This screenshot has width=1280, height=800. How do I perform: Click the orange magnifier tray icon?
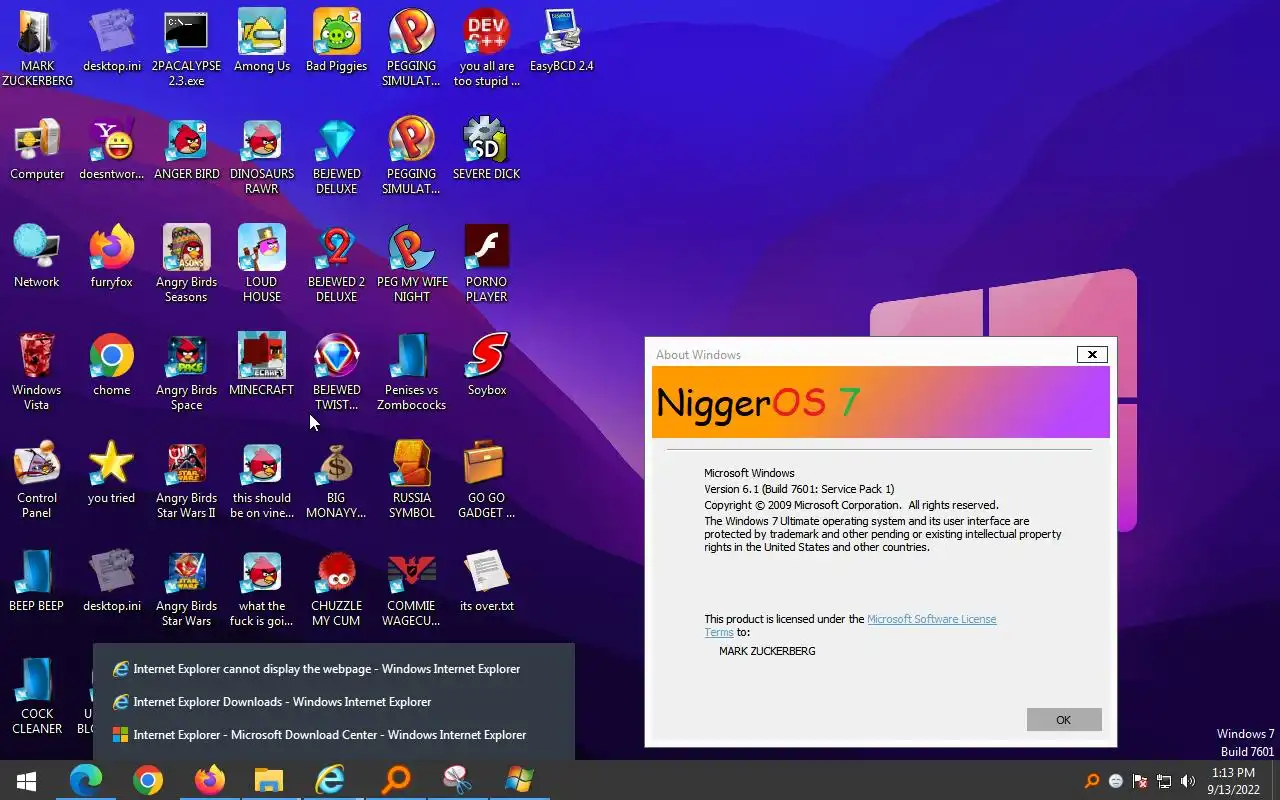click(1091, 781)
